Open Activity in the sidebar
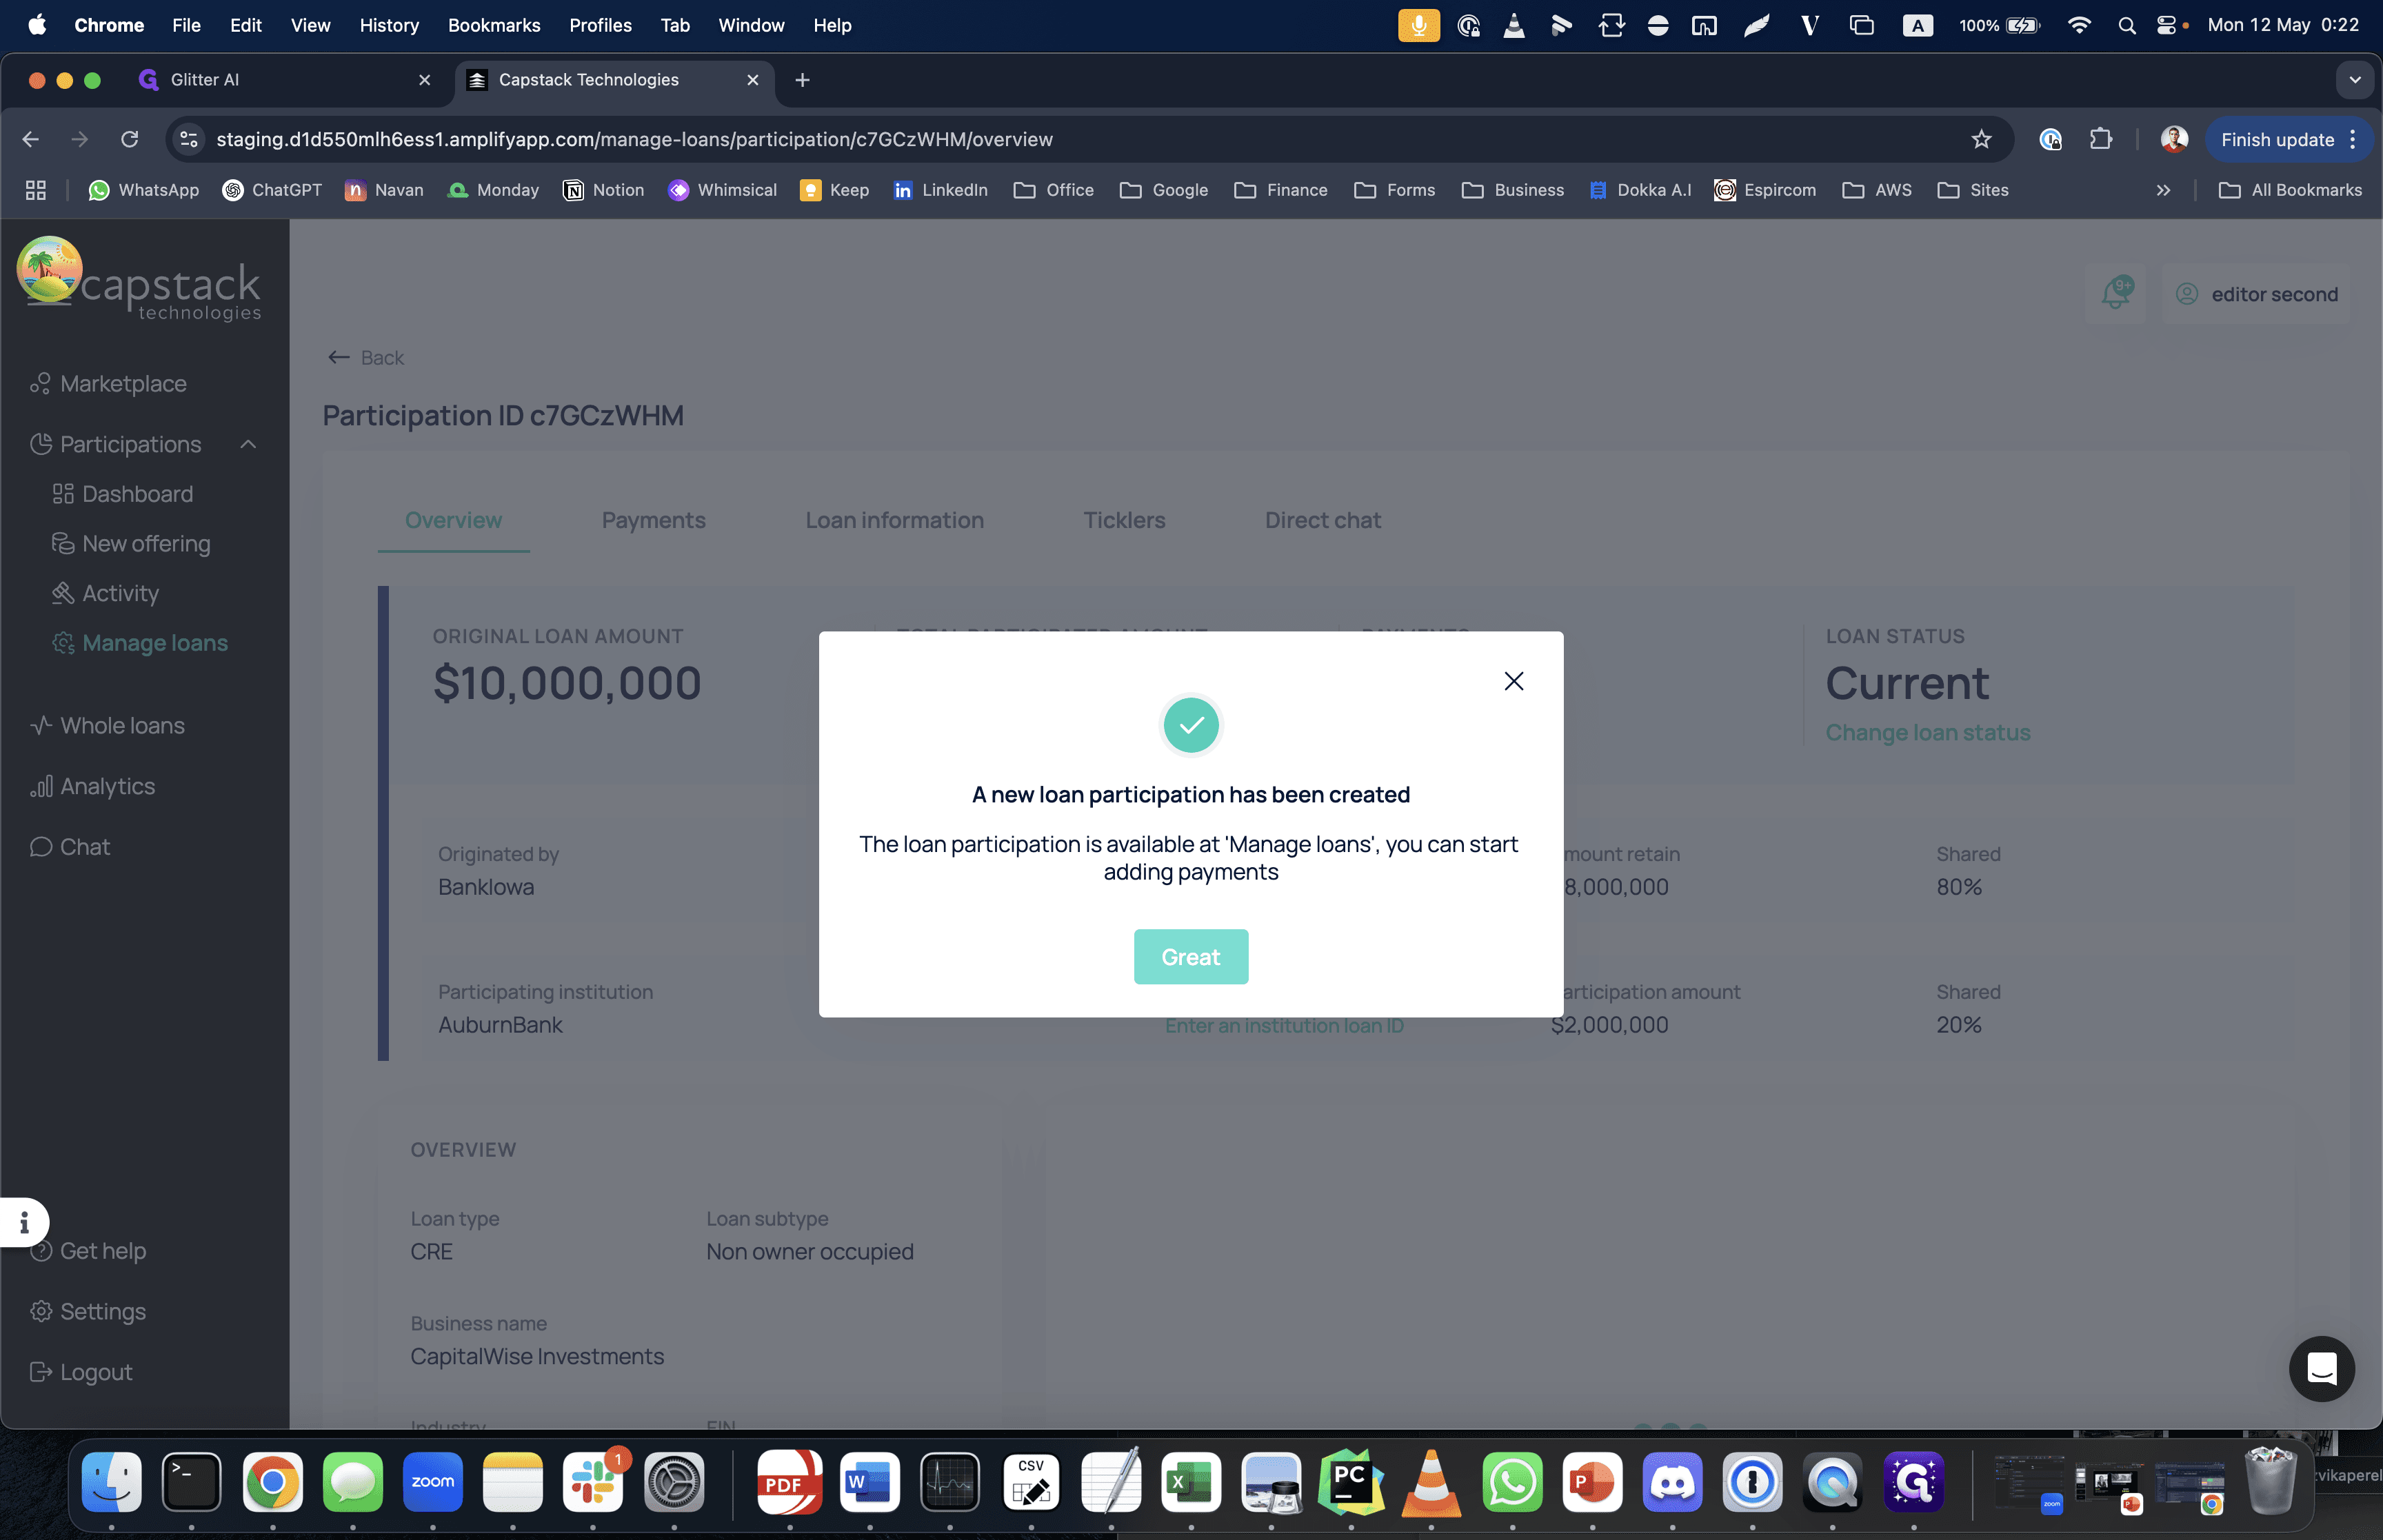The image size is (2383, 1540). tap(105, 593)
